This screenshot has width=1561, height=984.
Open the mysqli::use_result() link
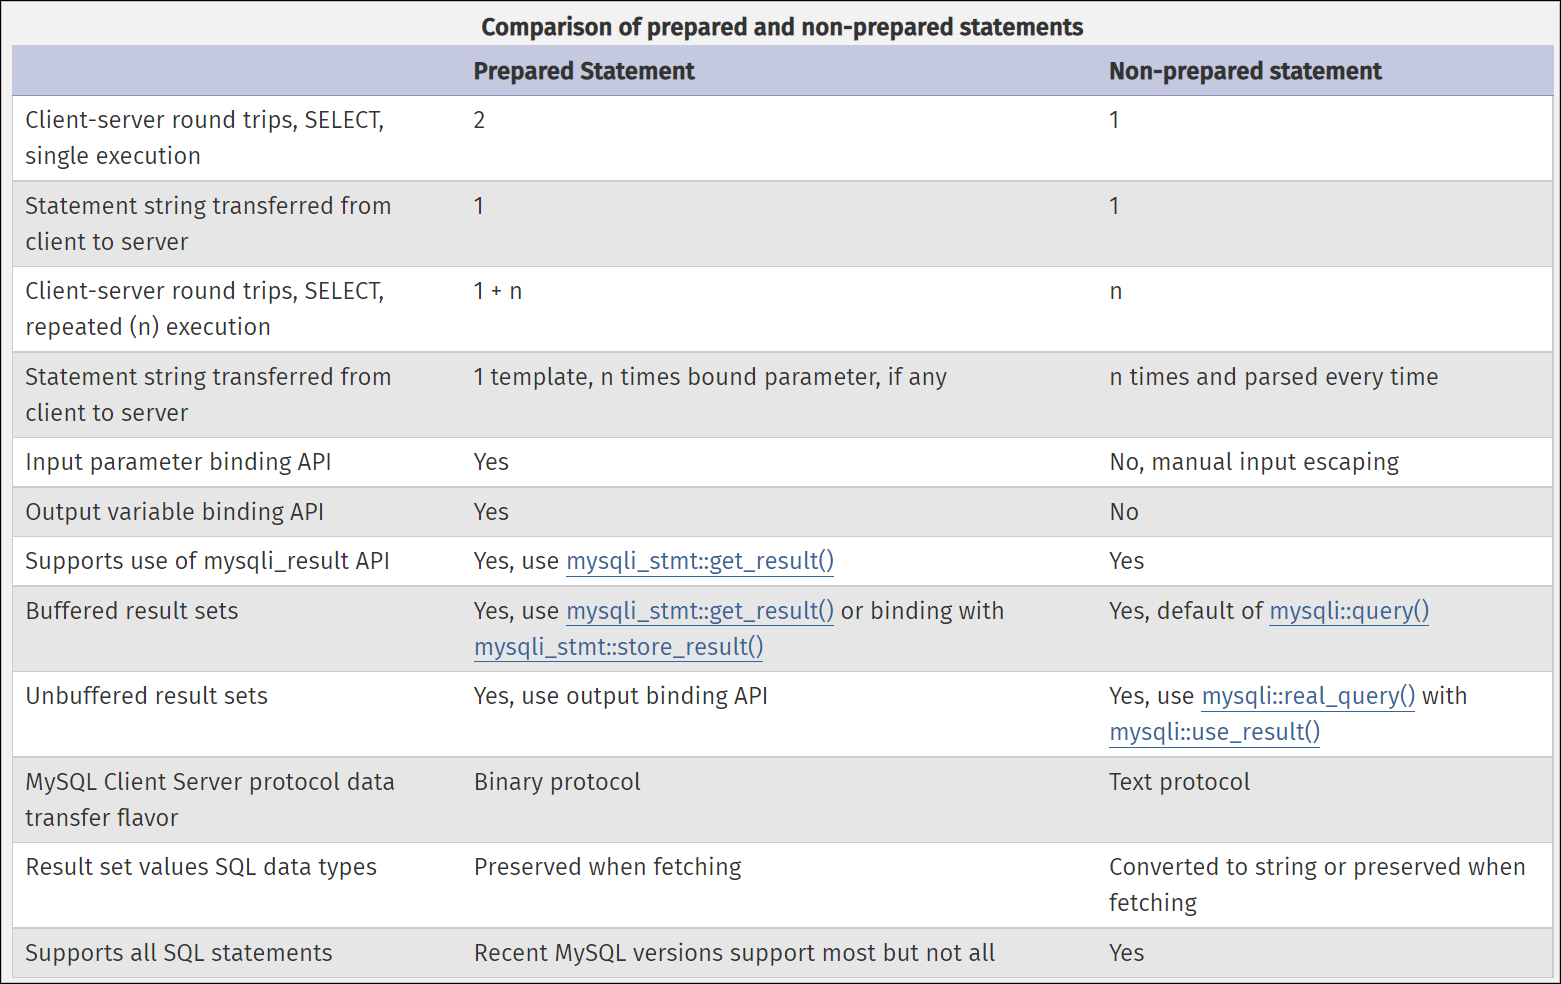click(1215, 732)
